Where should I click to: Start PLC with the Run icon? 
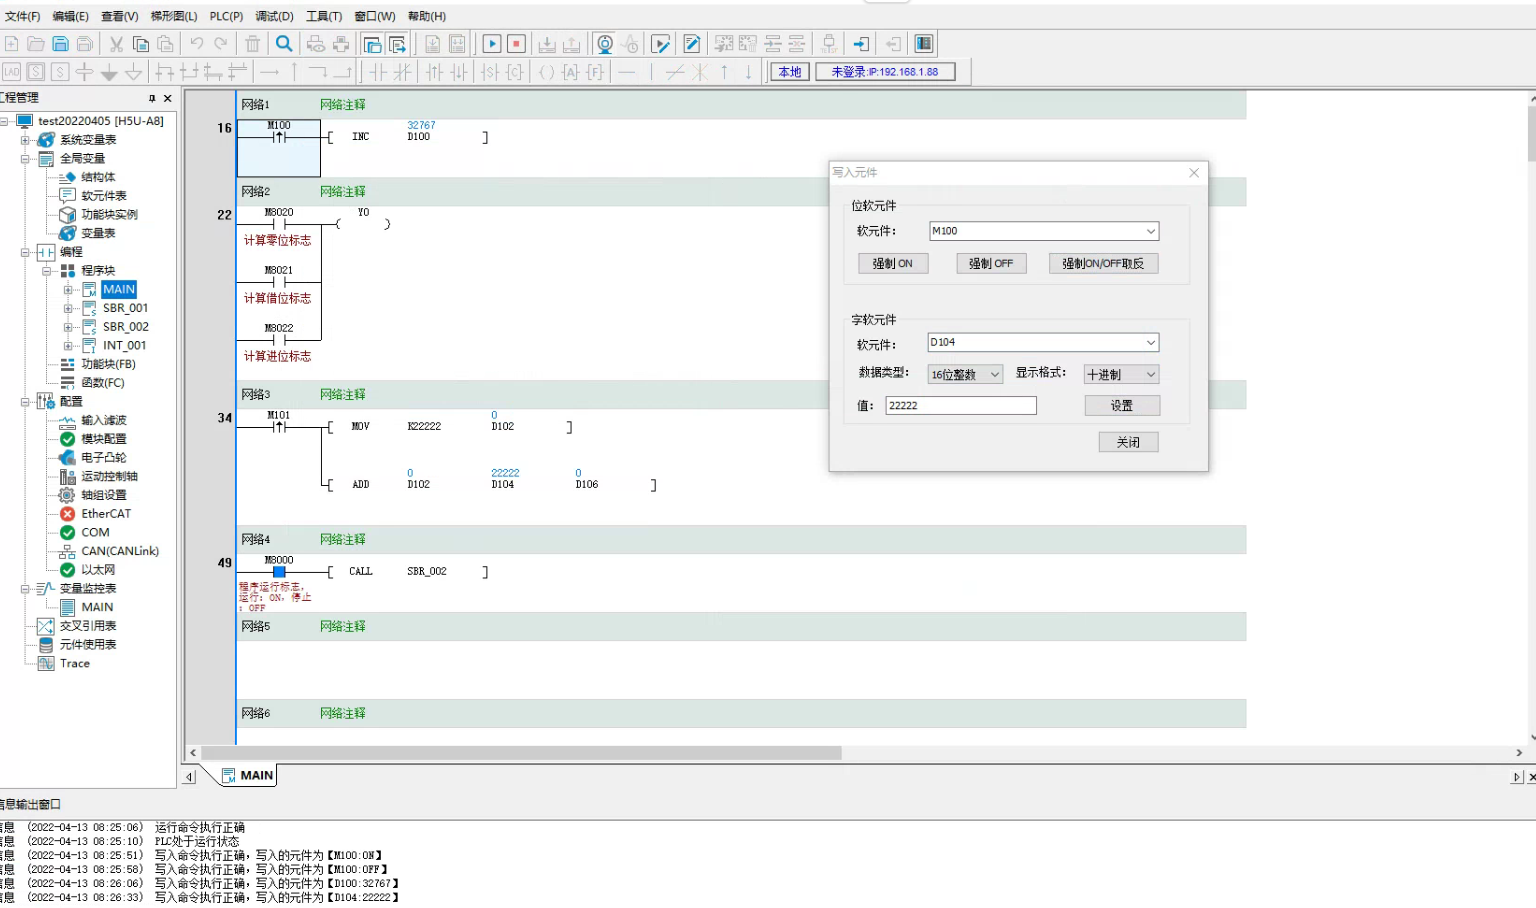coord(492,44)
